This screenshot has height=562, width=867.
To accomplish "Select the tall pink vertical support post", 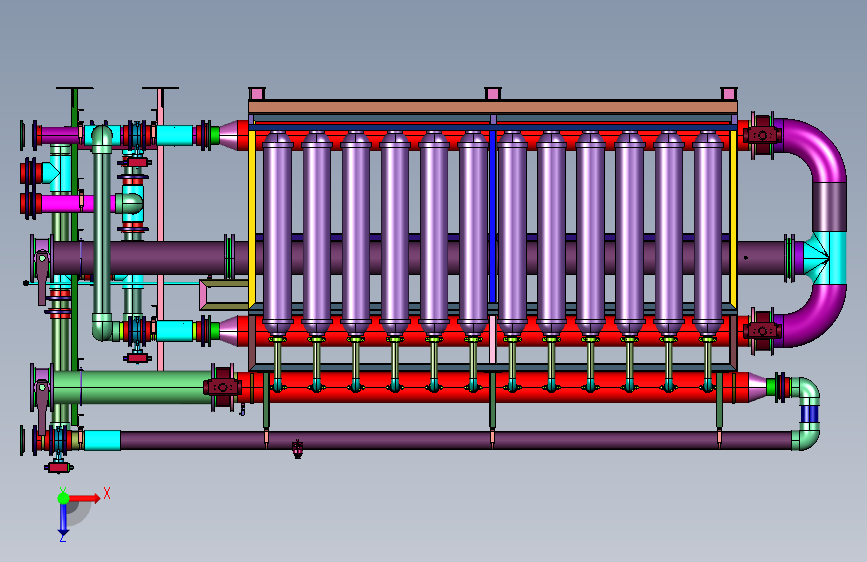I will [x=160, y=228].
